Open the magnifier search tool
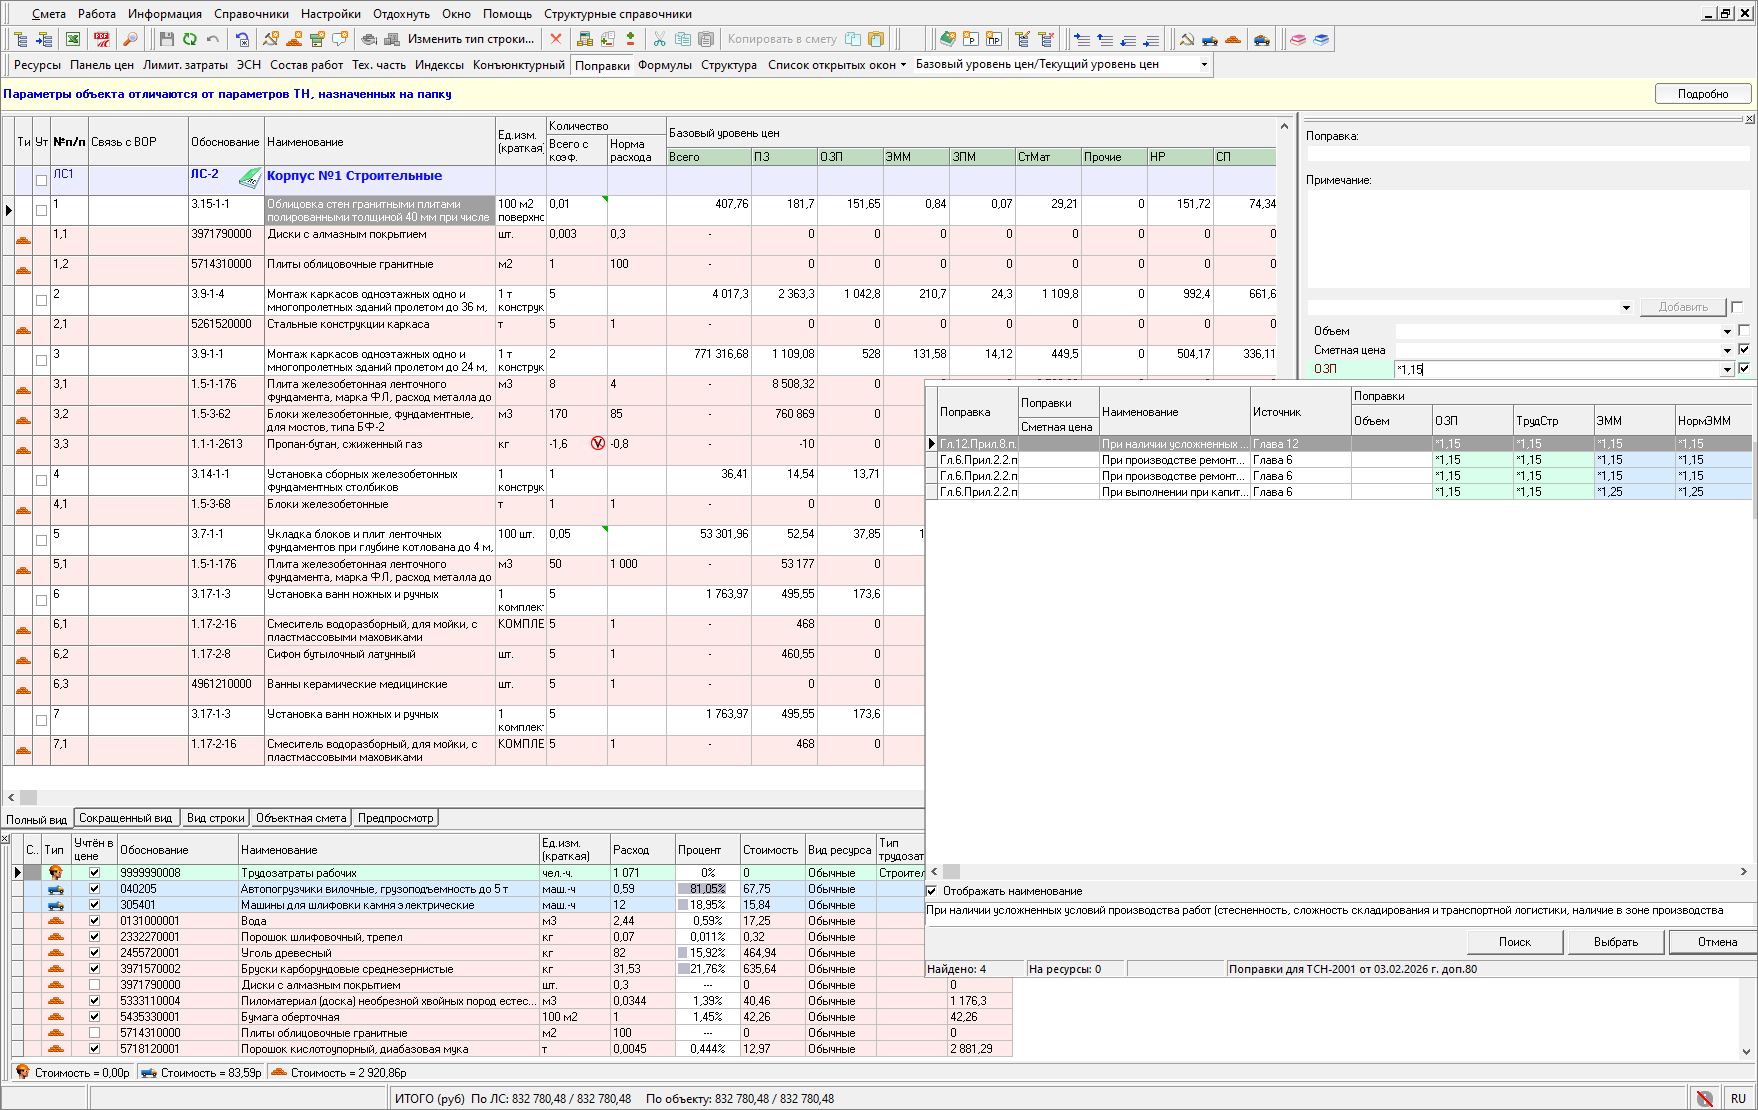The width and height of the screenshot is (1758, 1110). click(x=130, y=39)
